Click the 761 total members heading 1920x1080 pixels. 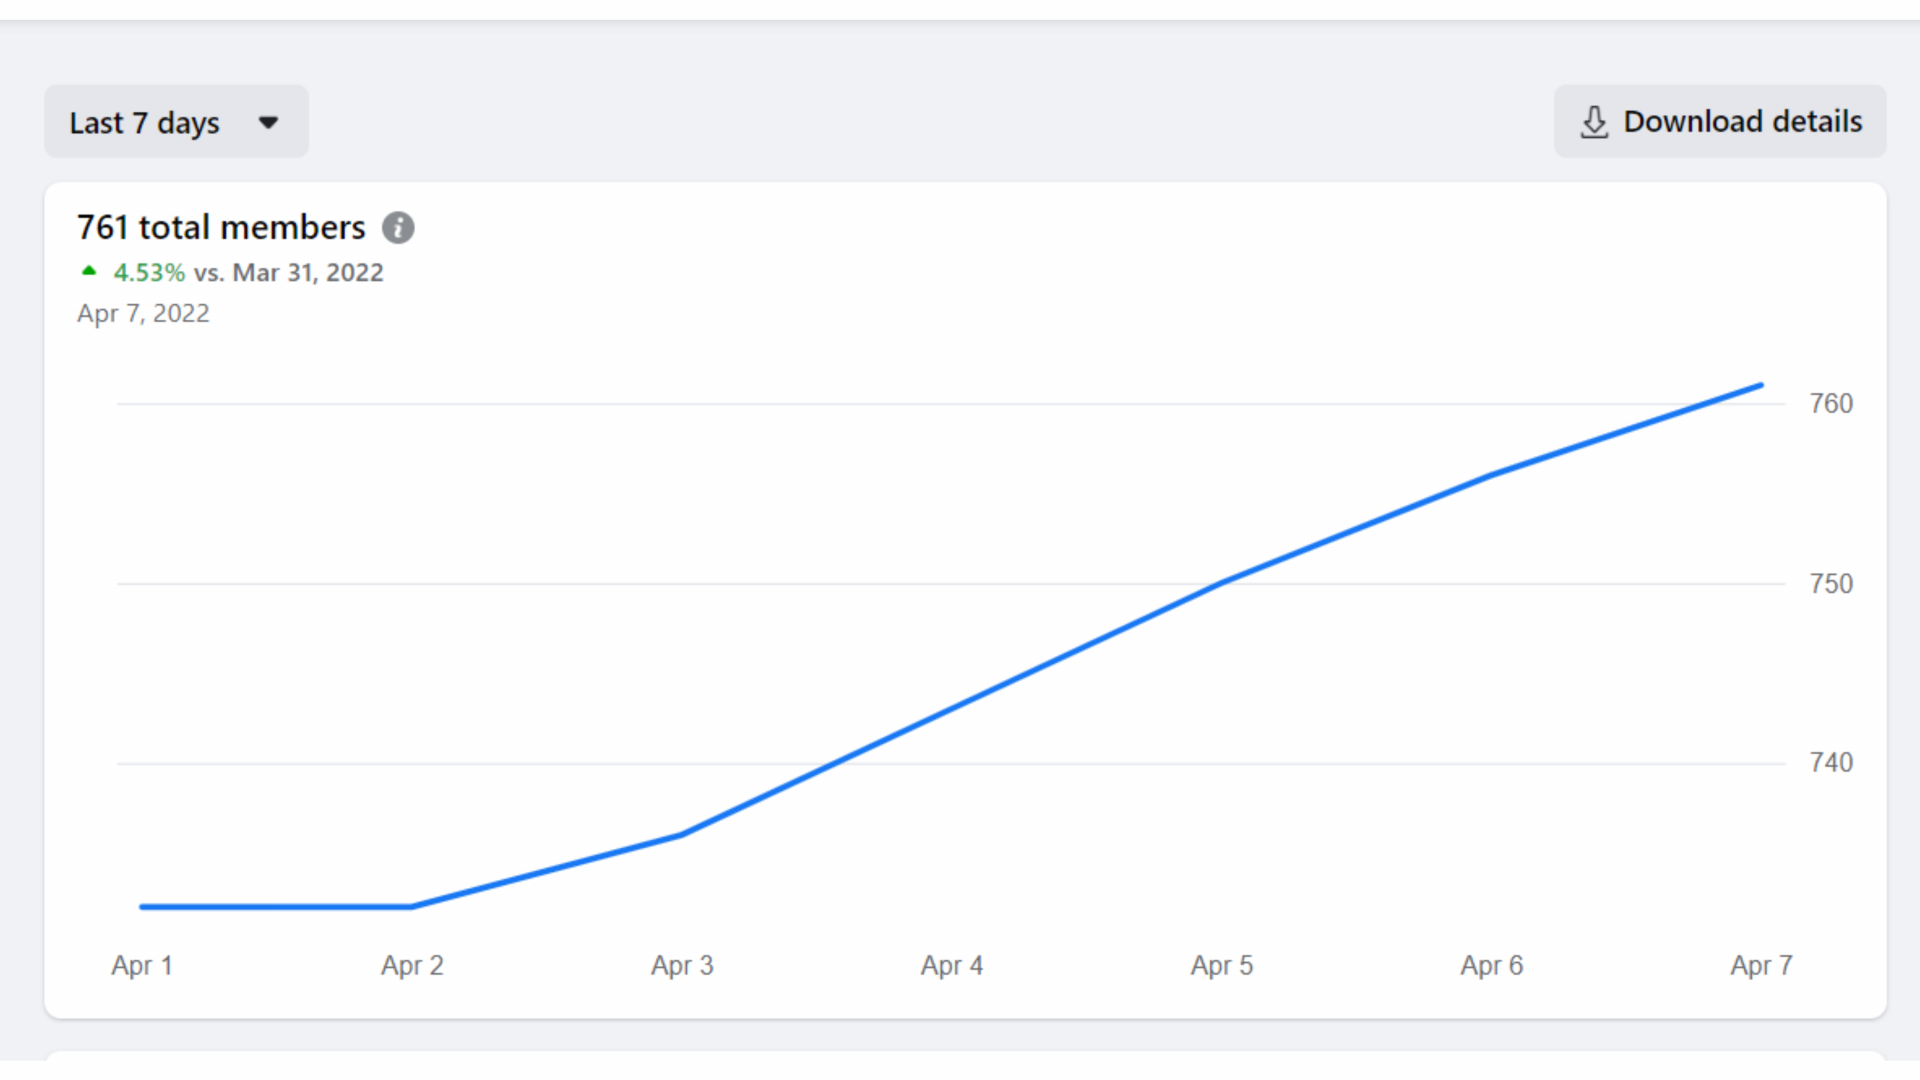coord(221,228)
